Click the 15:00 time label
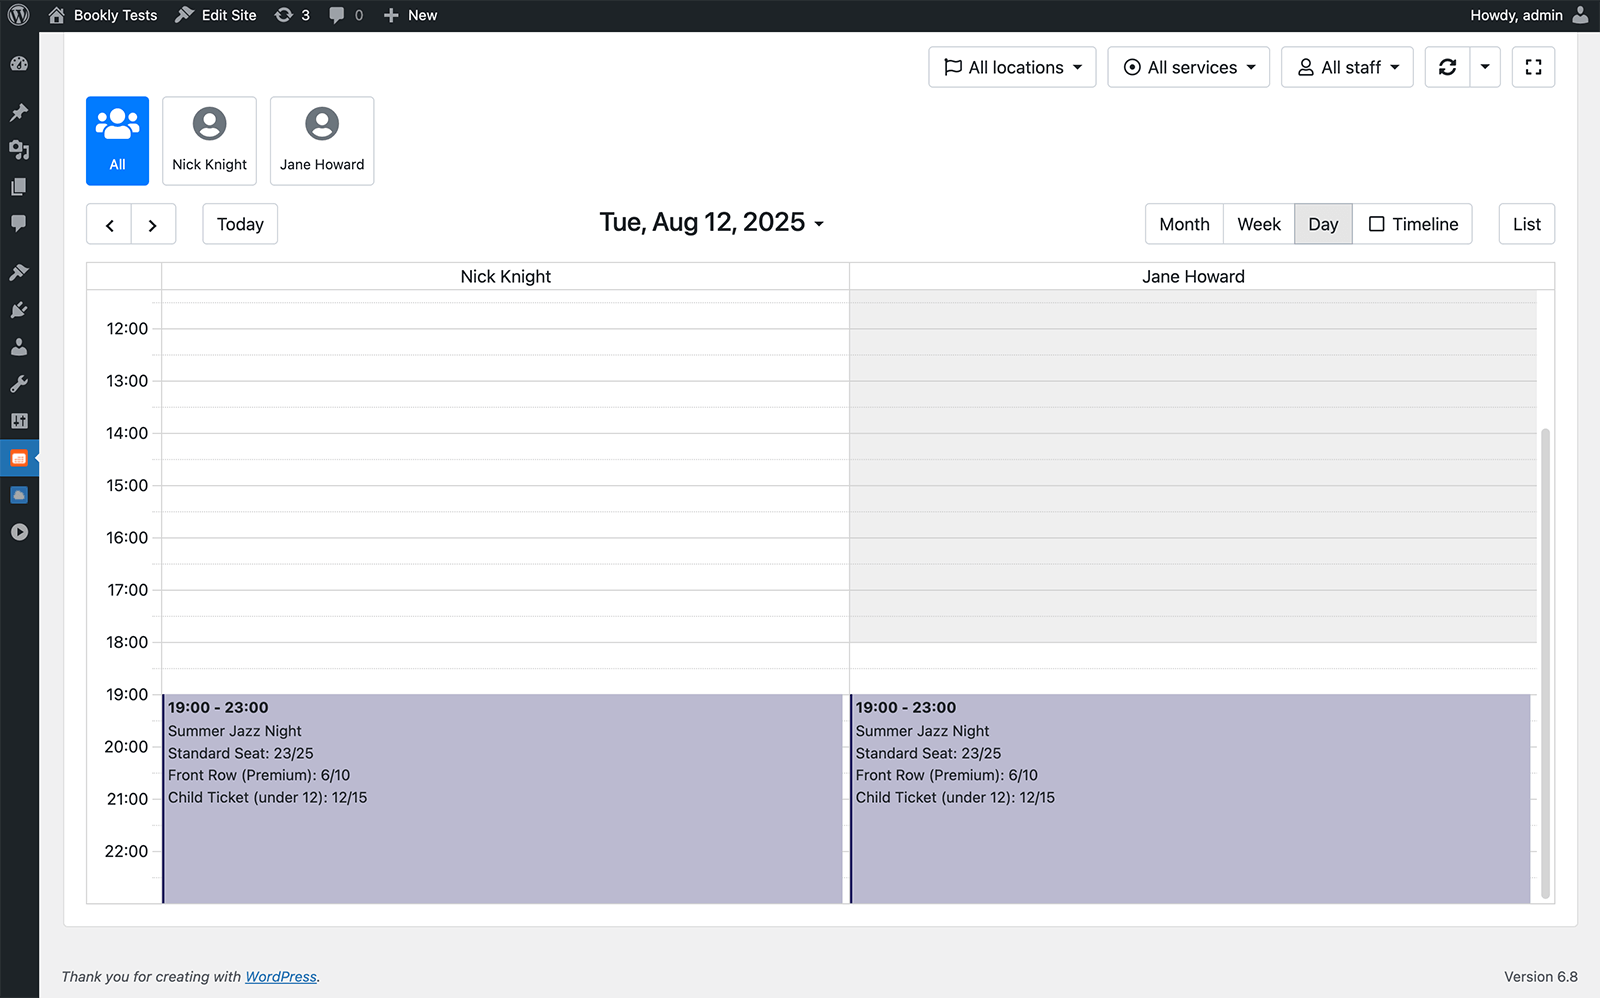This screenshot has height=998, width=1600. click(127, 486)
